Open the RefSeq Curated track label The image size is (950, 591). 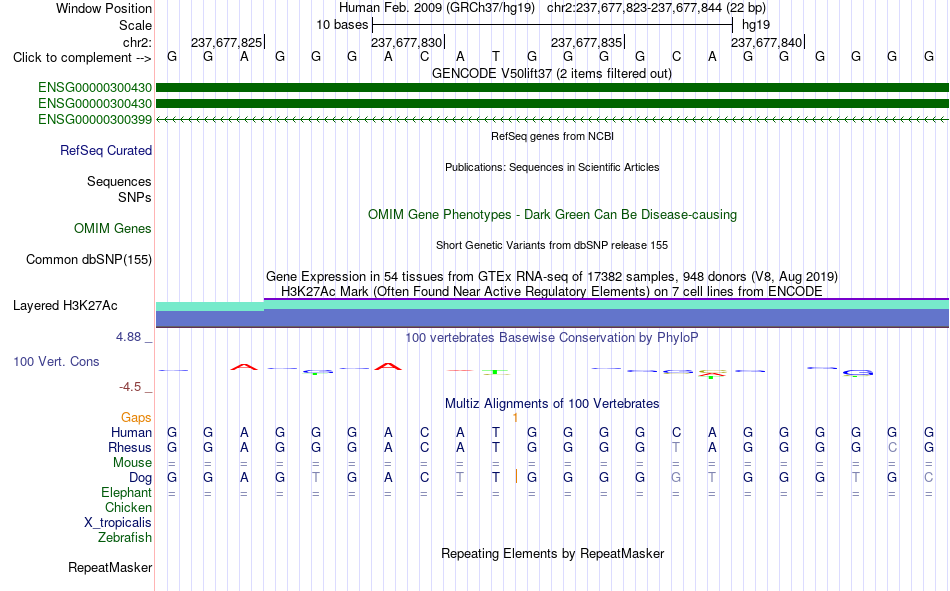pyautogui.click(x=105, y=150)
